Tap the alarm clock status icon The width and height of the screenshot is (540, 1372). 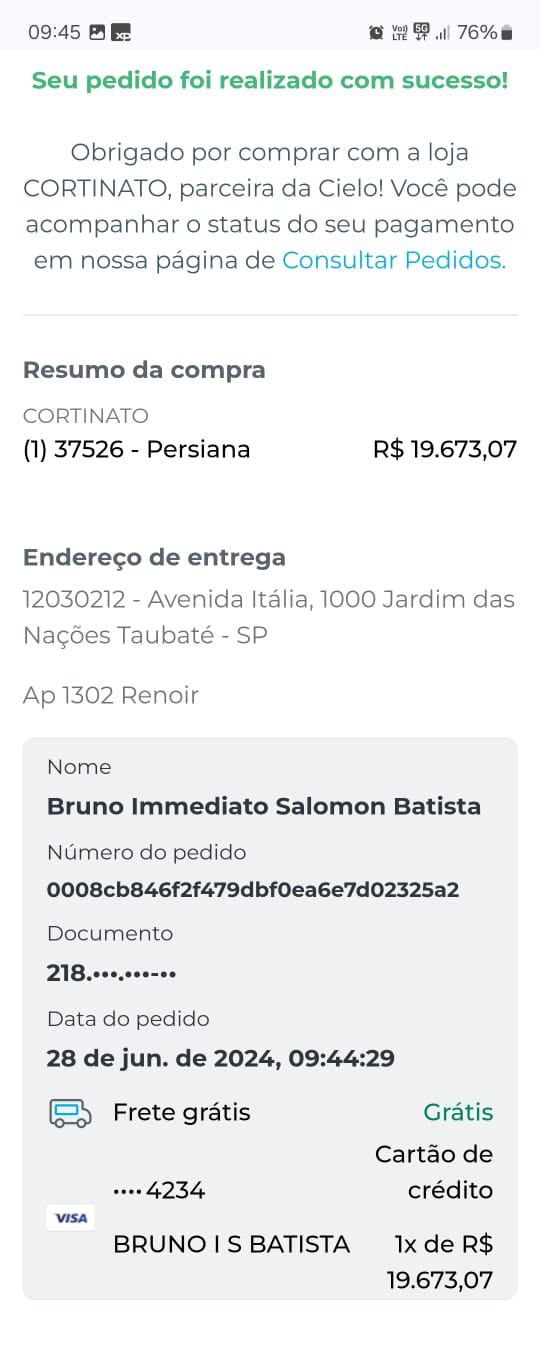tap(376, 33)
